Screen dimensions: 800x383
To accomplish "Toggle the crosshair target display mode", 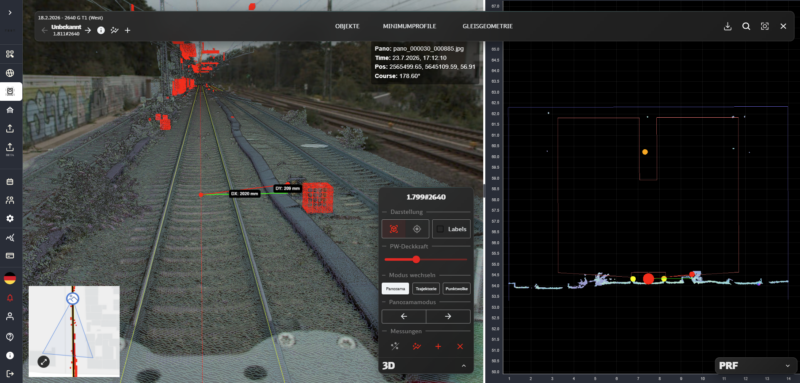I will coord(416,229).
